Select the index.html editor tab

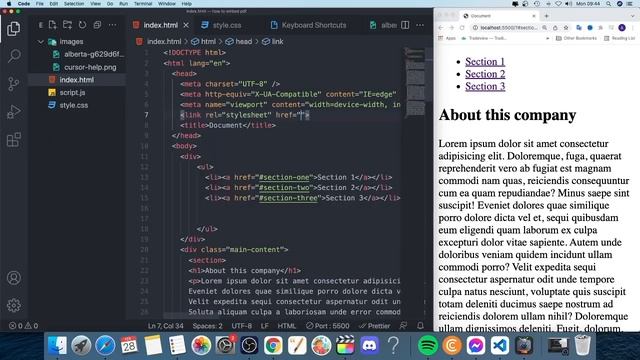click(x=160, y=25)
